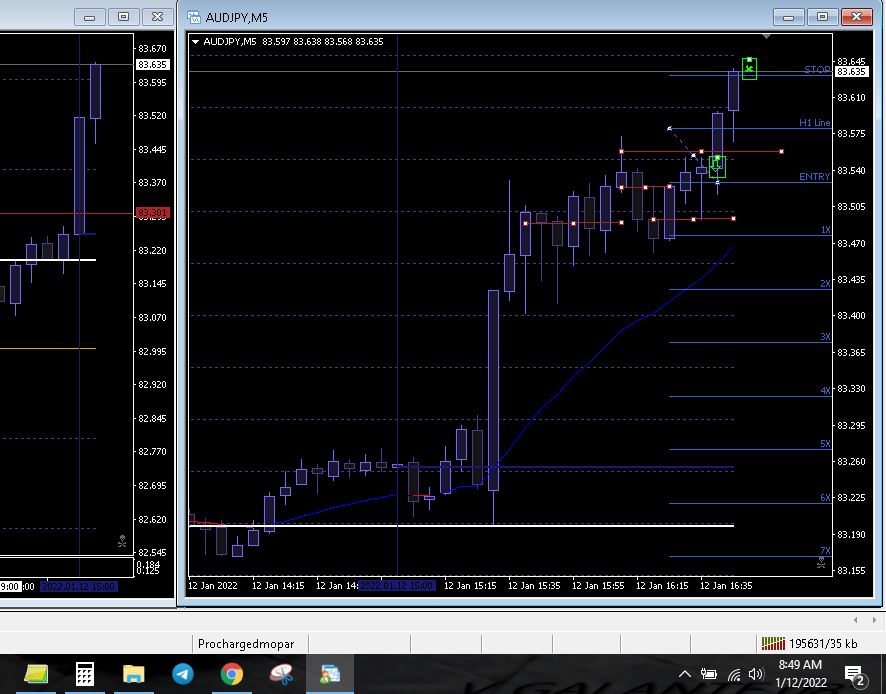Click the skull icon in AUDJPY chart corner
This screenshot has height=694, width=886.
[821, 563]
